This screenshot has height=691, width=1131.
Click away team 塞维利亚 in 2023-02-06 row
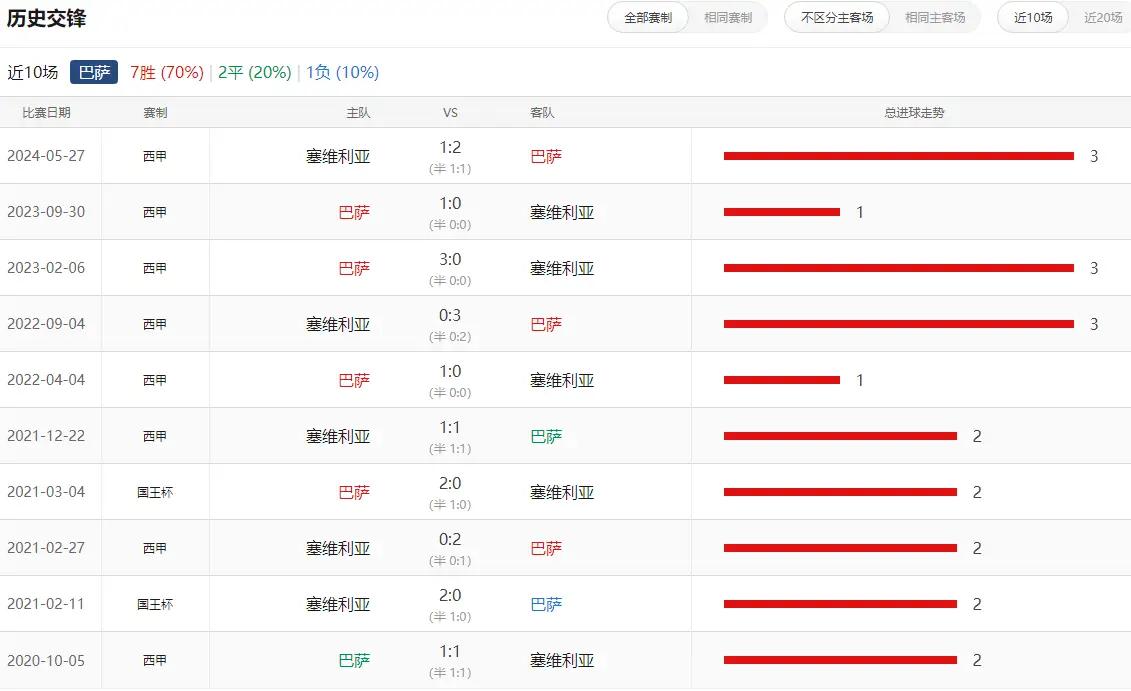(x=562, y=268)
